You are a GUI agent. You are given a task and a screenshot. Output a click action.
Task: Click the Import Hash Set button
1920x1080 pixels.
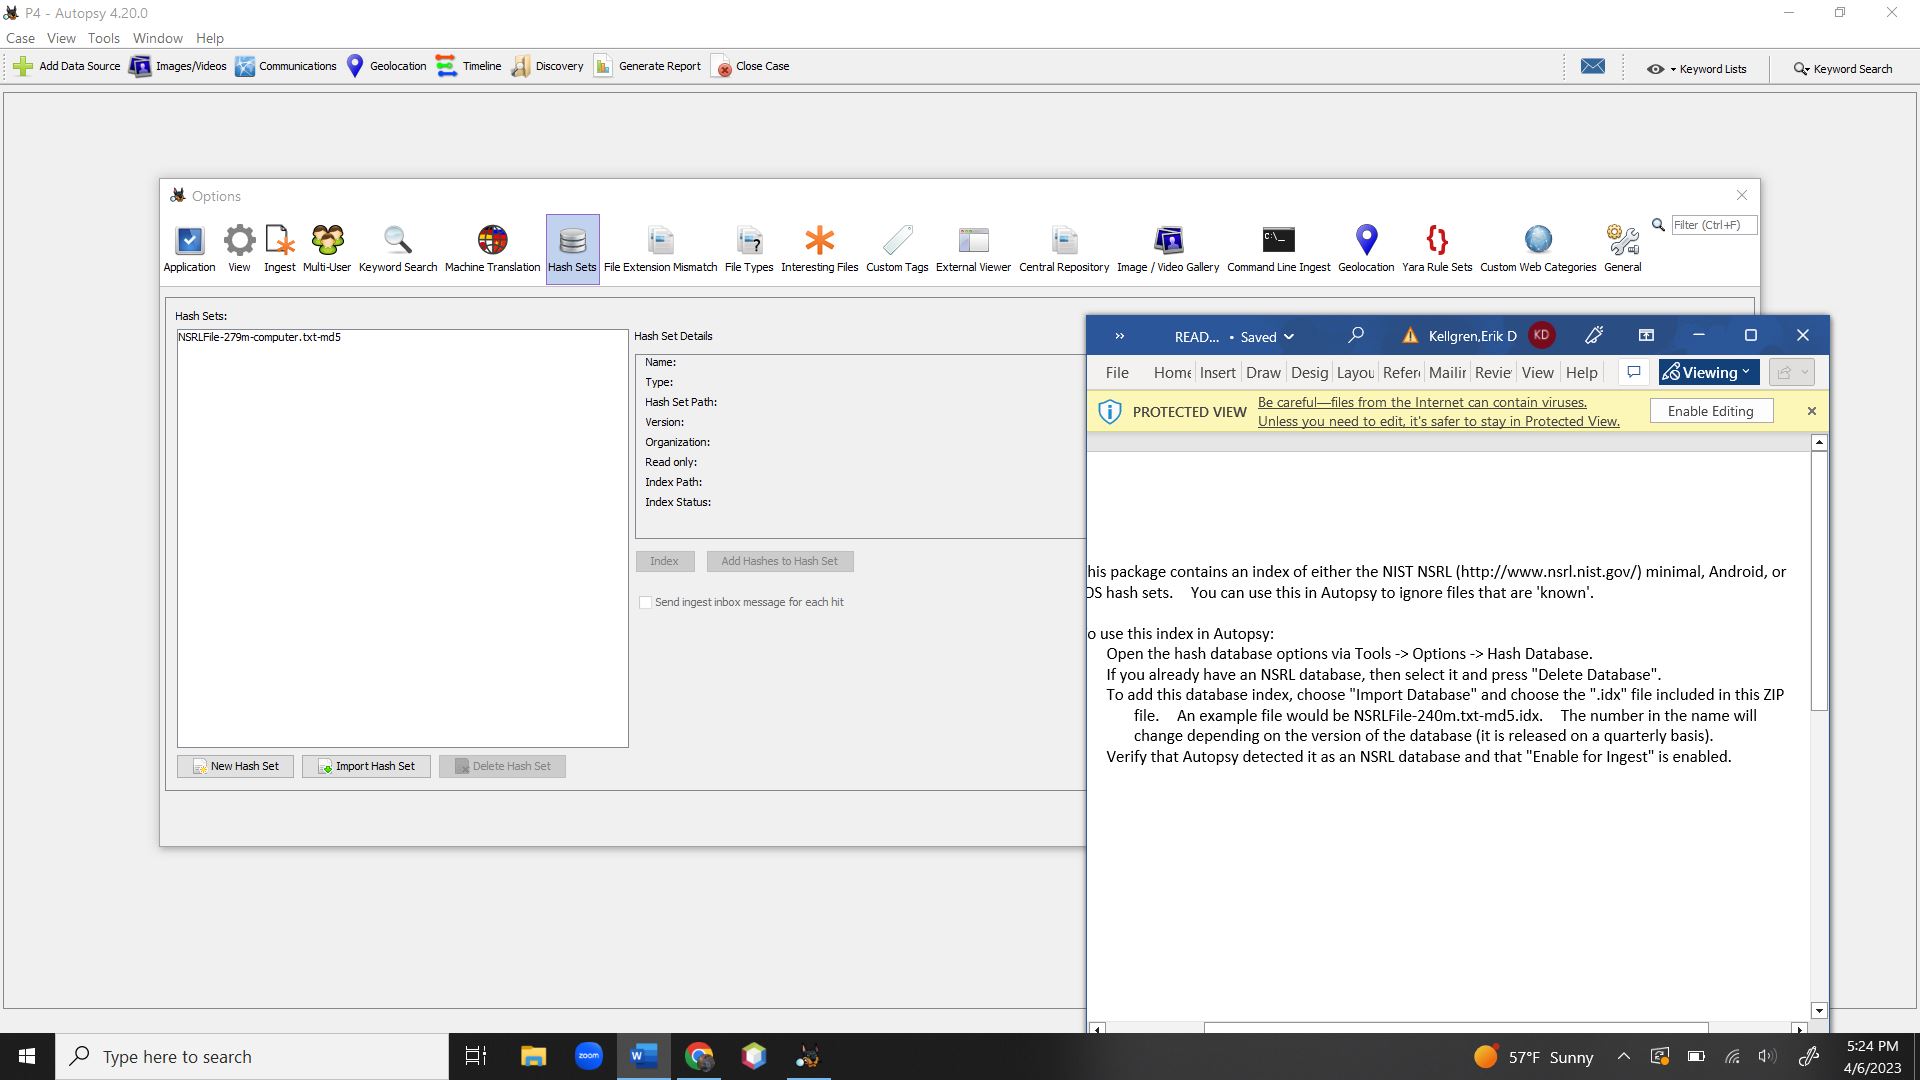[366, 766]
